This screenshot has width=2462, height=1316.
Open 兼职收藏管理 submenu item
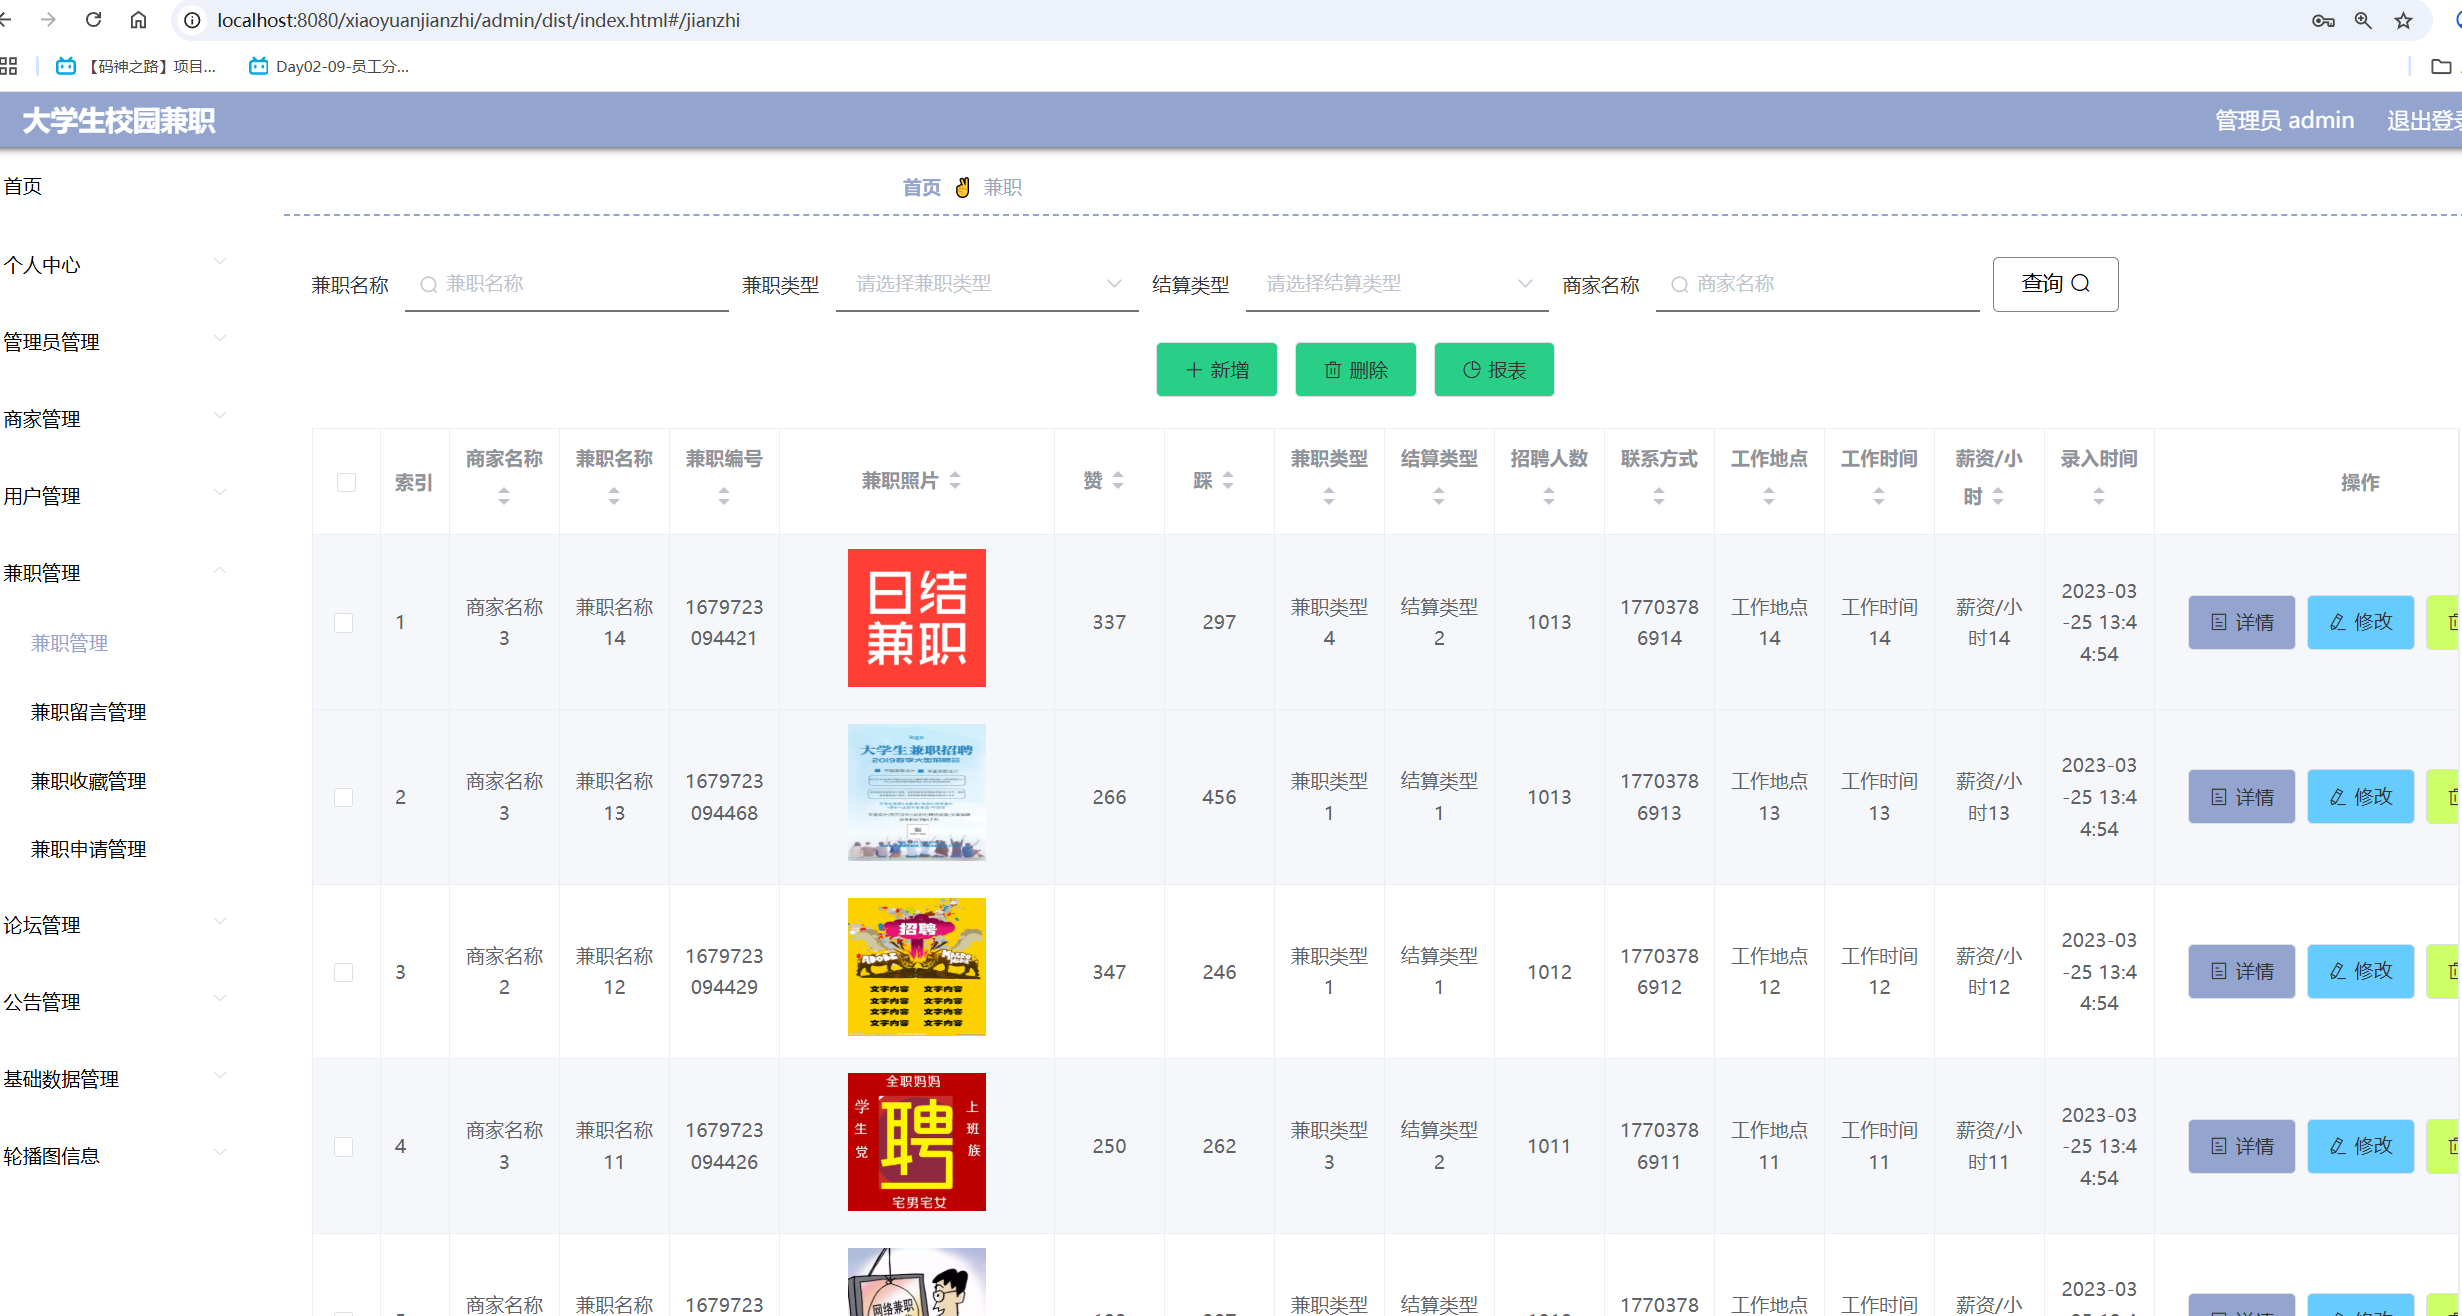pos(88,781)
